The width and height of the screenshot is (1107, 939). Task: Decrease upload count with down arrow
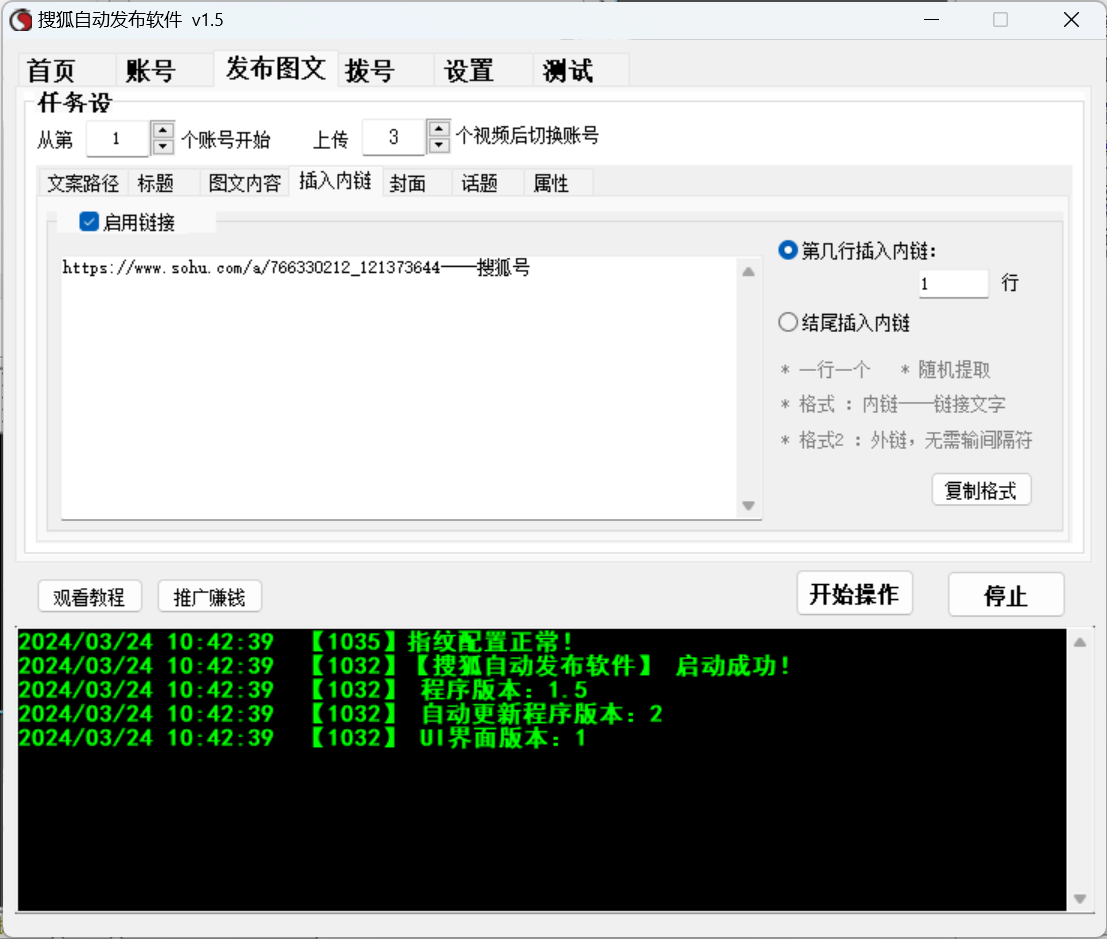click(x=439, y=144)
